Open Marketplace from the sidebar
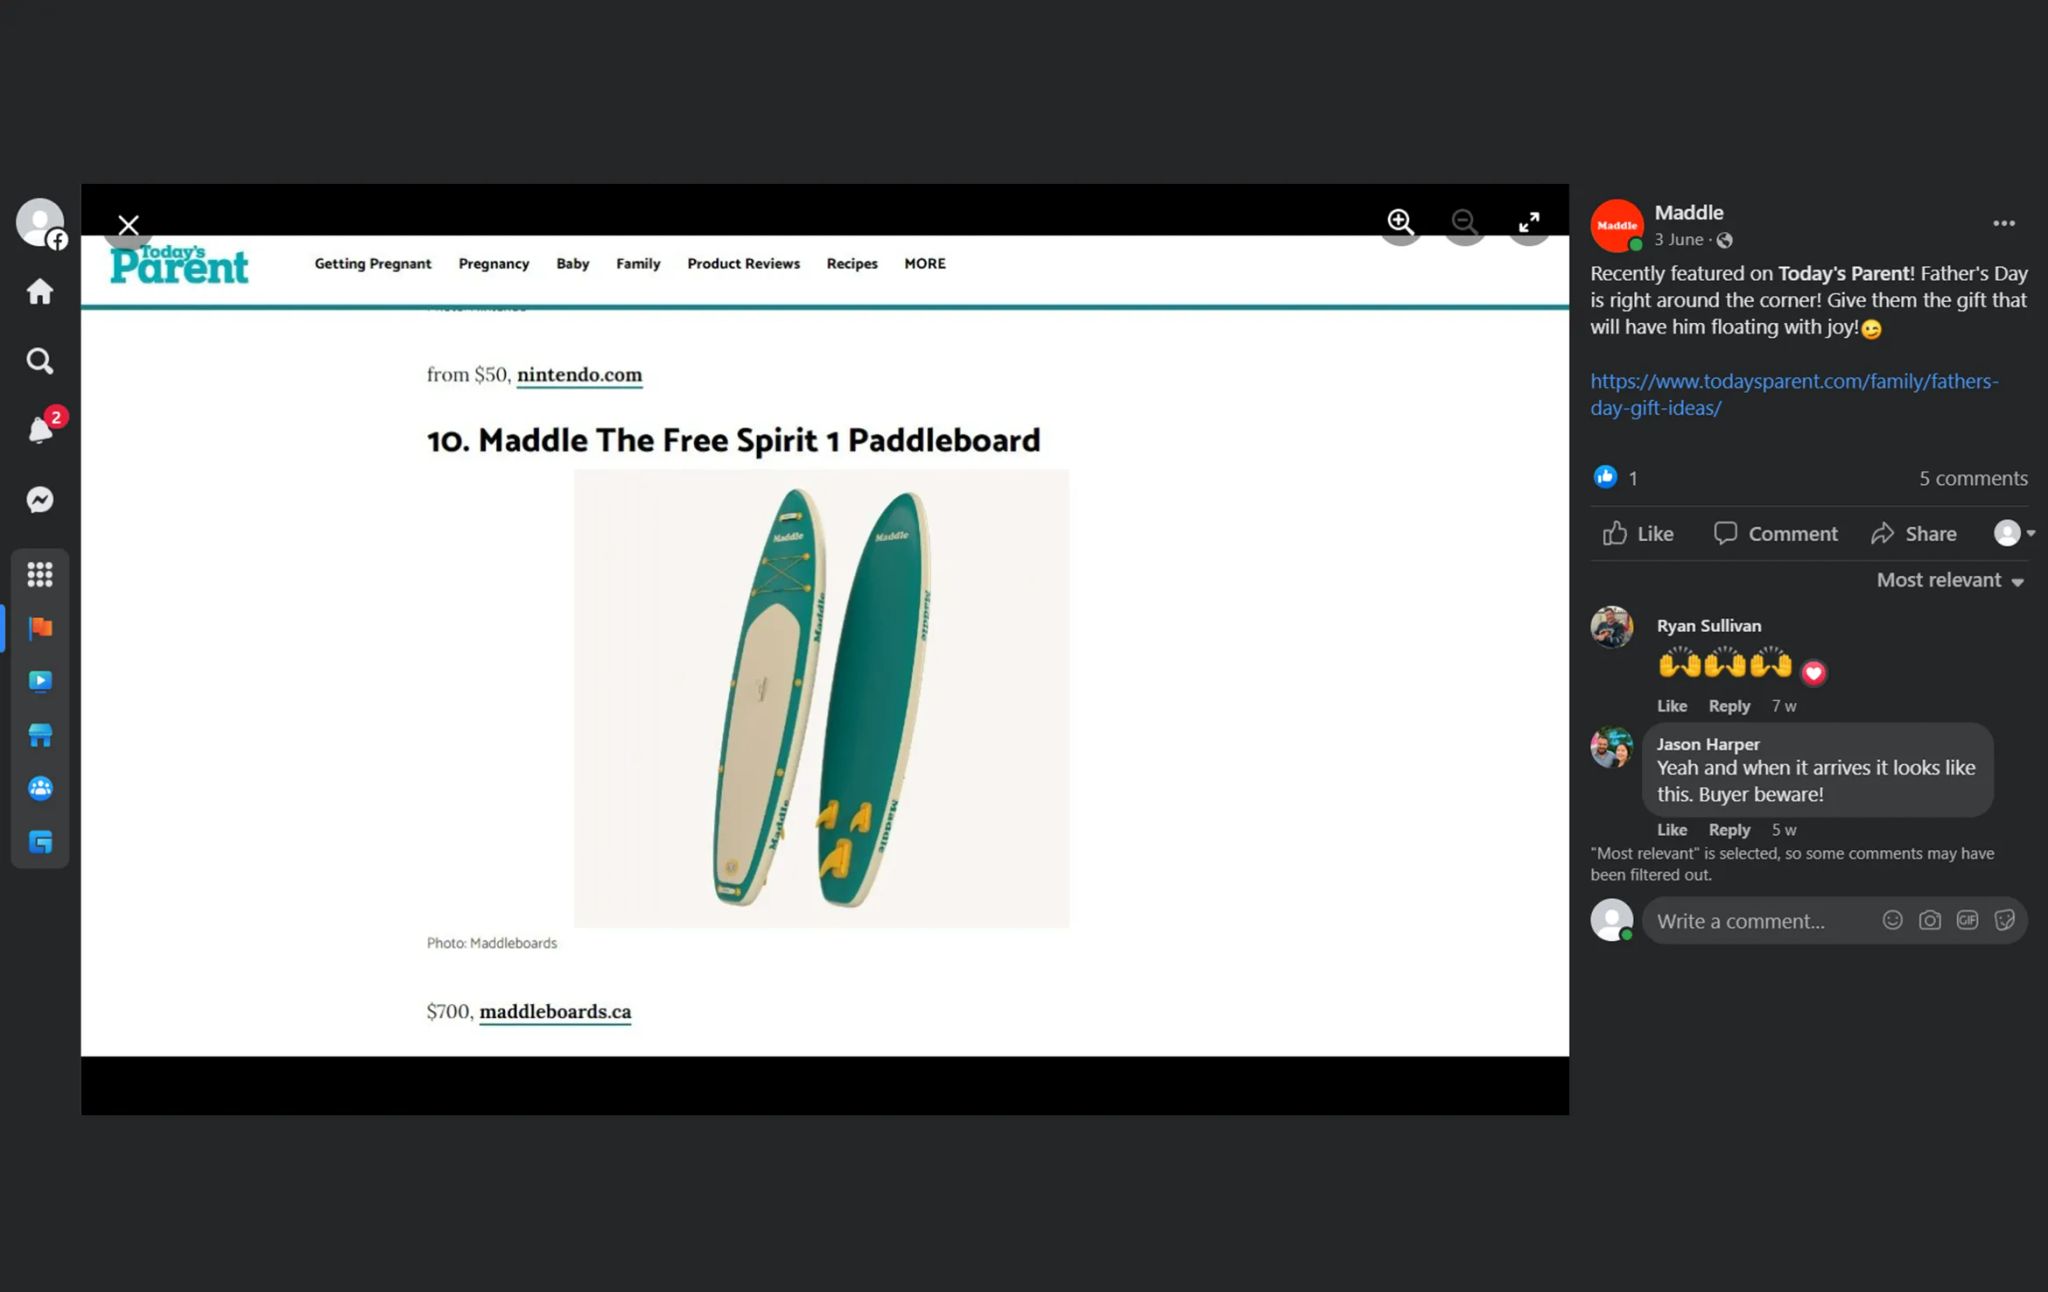 point(40,735)
